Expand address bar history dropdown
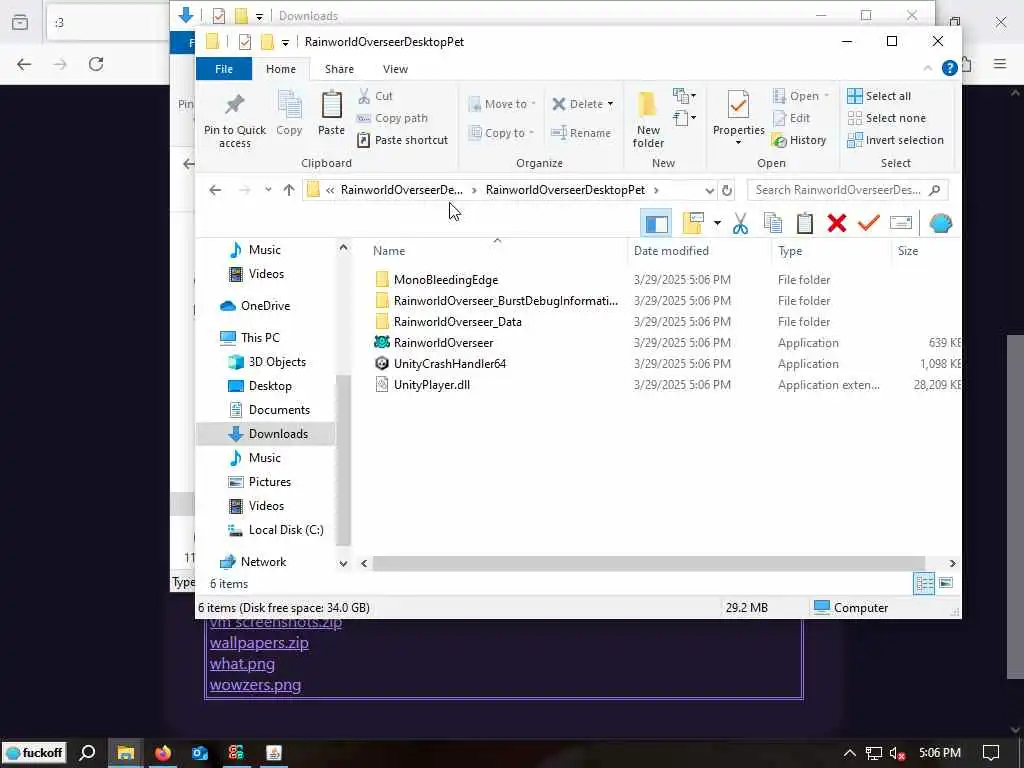Viewport: 1024px width, 768px height. click(x=709, y=190)
